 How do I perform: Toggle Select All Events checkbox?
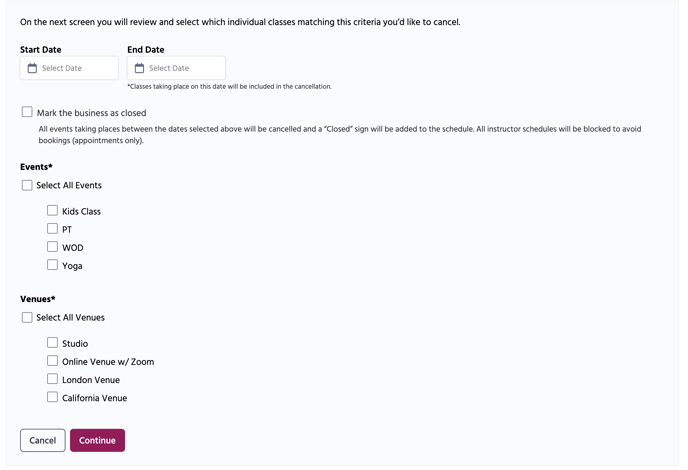[x=27, y=185]
